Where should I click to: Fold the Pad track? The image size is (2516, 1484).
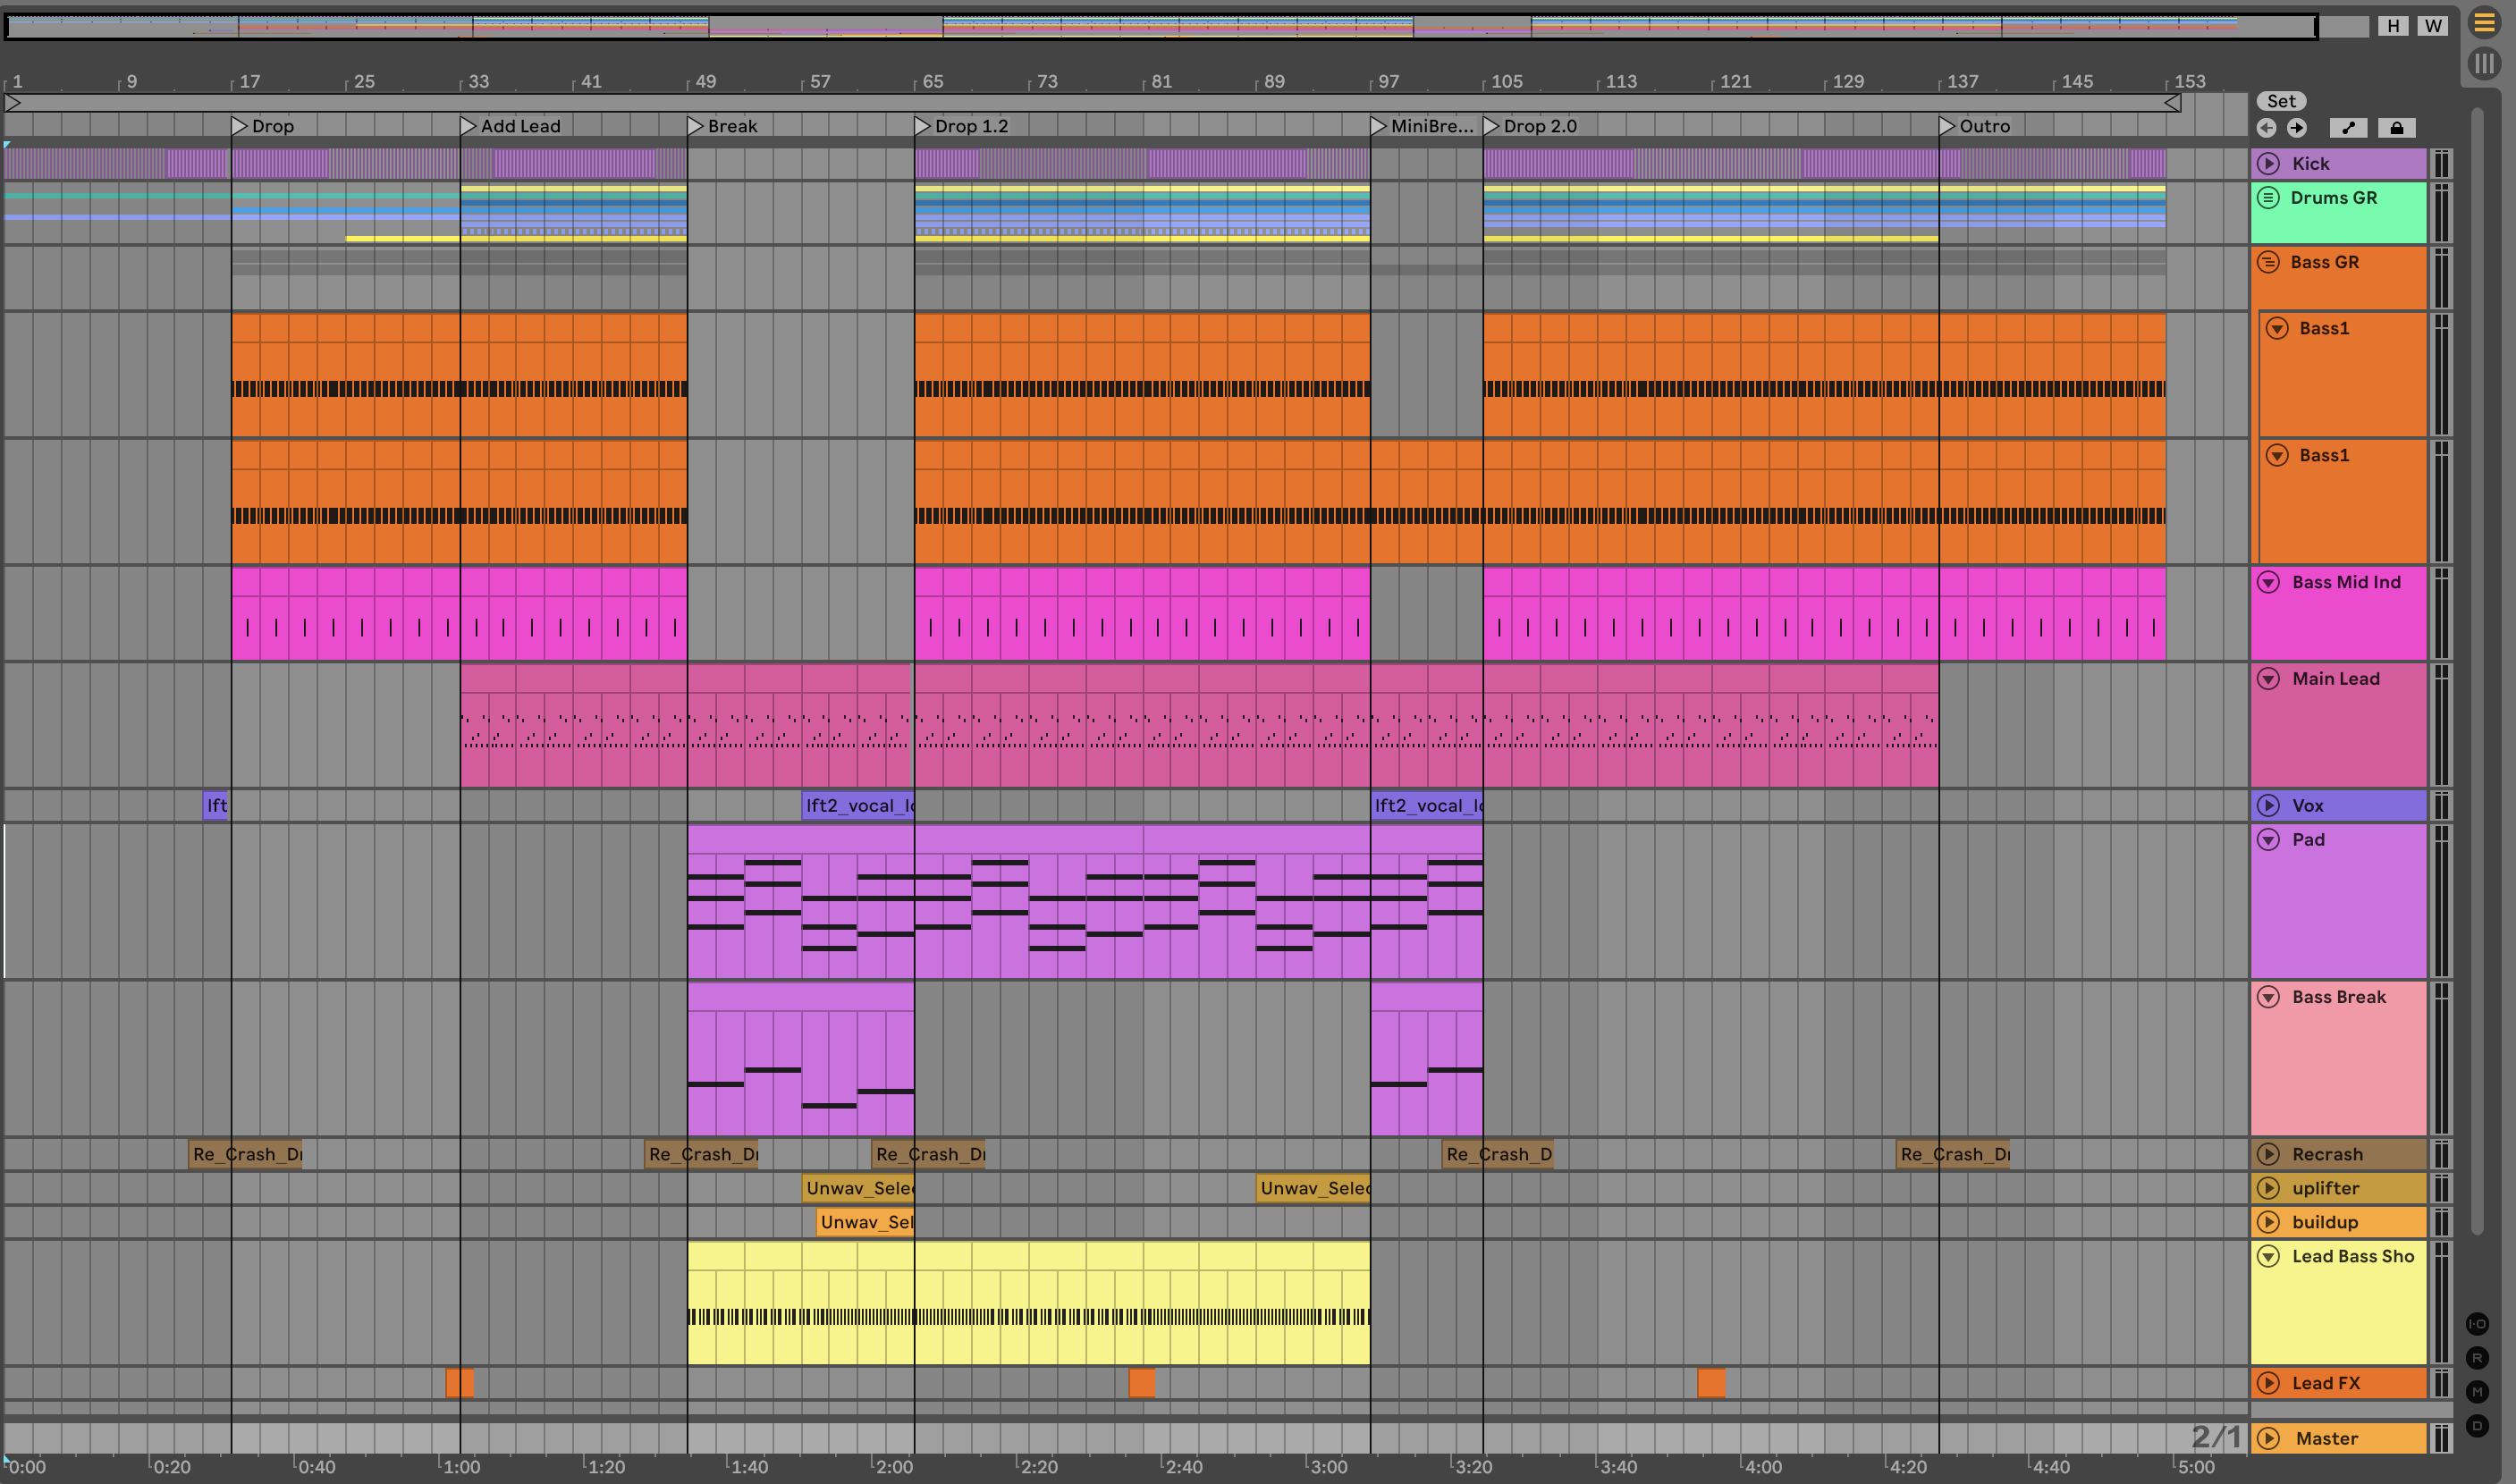[2268, 840]
